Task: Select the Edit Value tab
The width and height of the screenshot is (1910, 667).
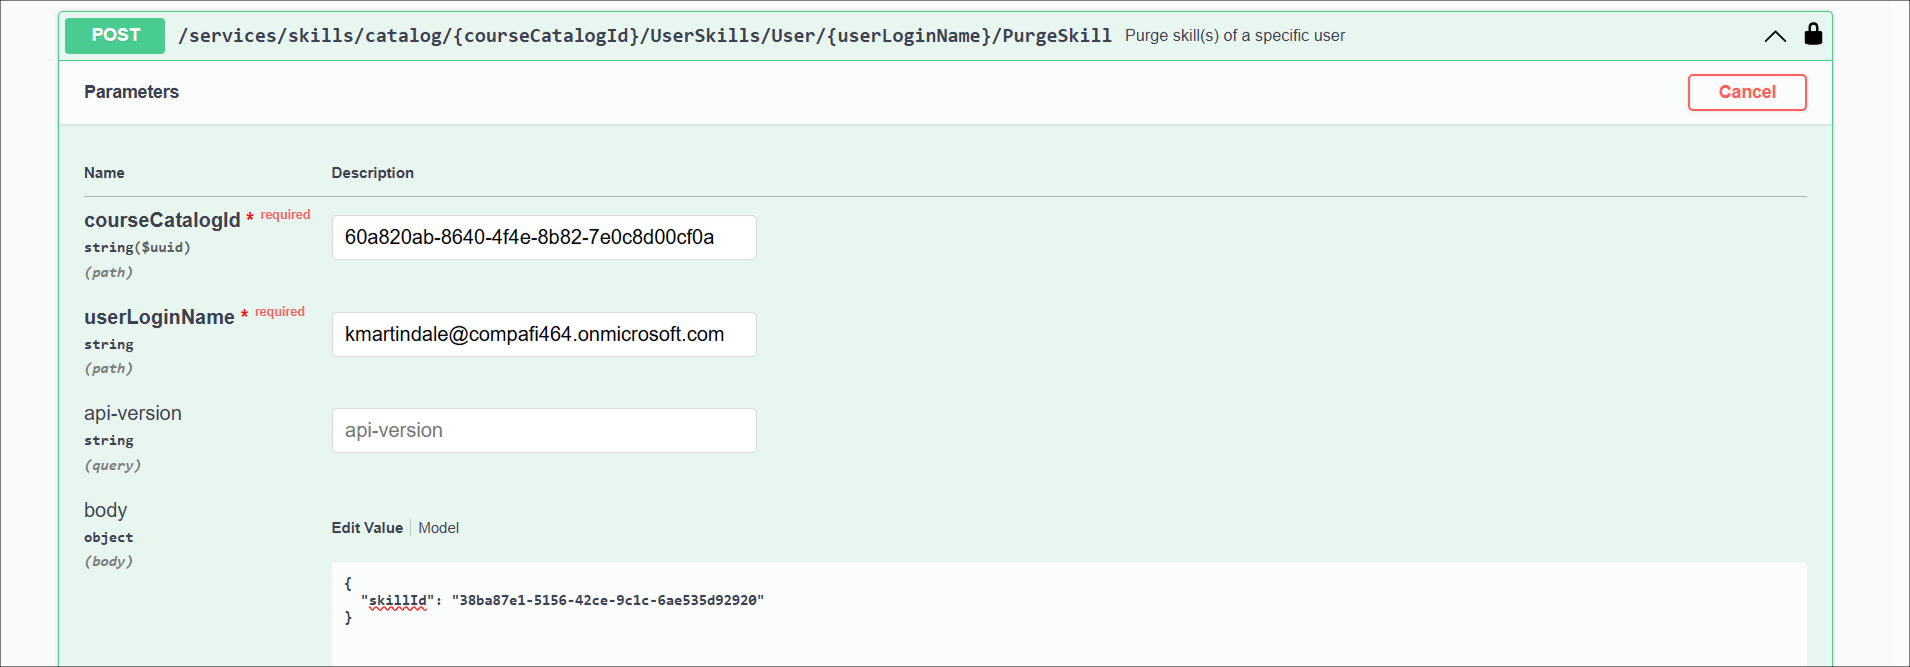Action: pos(367,528)
